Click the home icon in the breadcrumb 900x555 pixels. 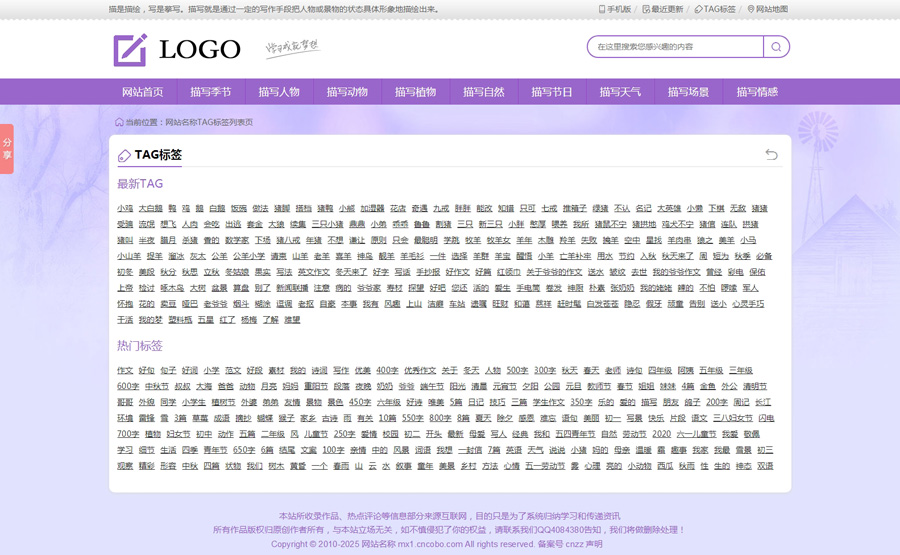(119, 122)
